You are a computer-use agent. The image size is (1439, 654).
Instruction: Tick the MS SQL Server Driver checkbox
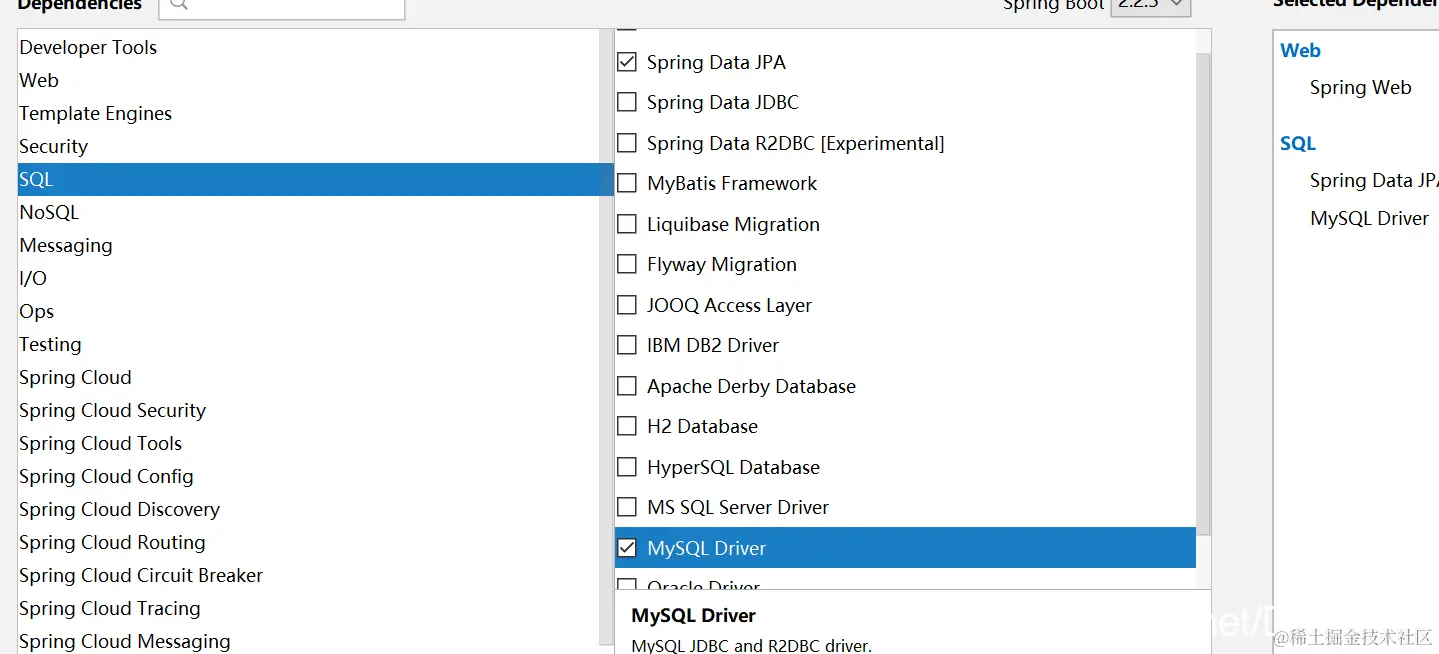click(x=627, y=507)
